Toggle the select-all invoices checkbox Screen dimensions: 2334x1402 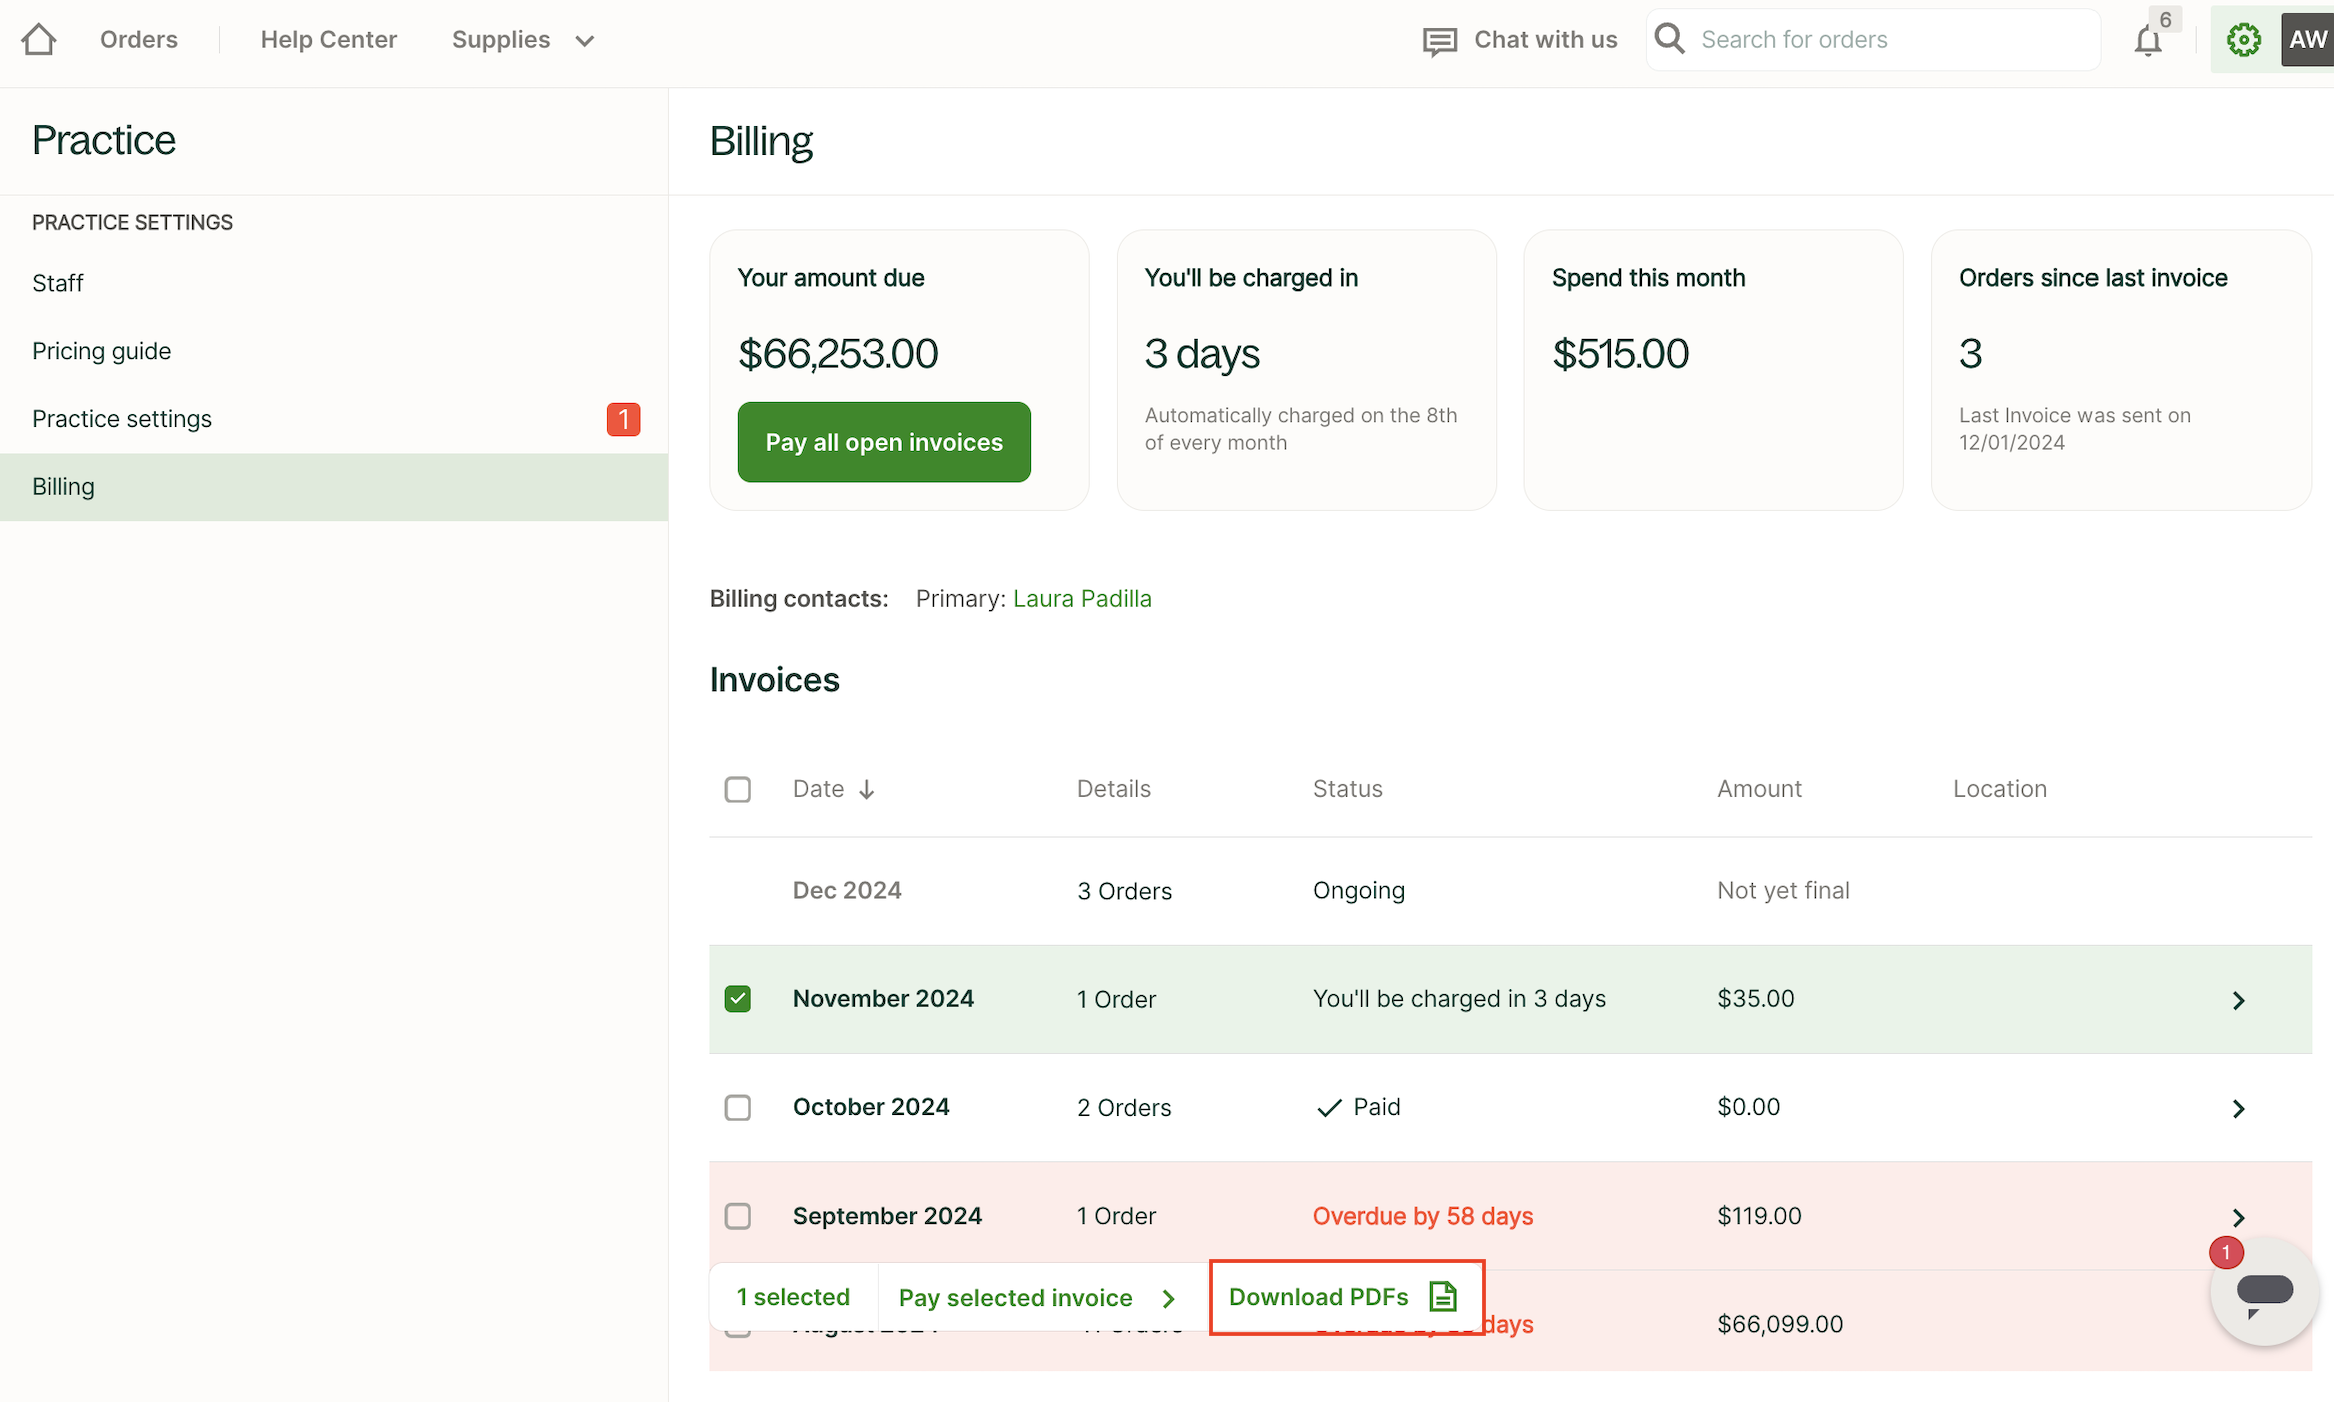[x=738, y=789]
